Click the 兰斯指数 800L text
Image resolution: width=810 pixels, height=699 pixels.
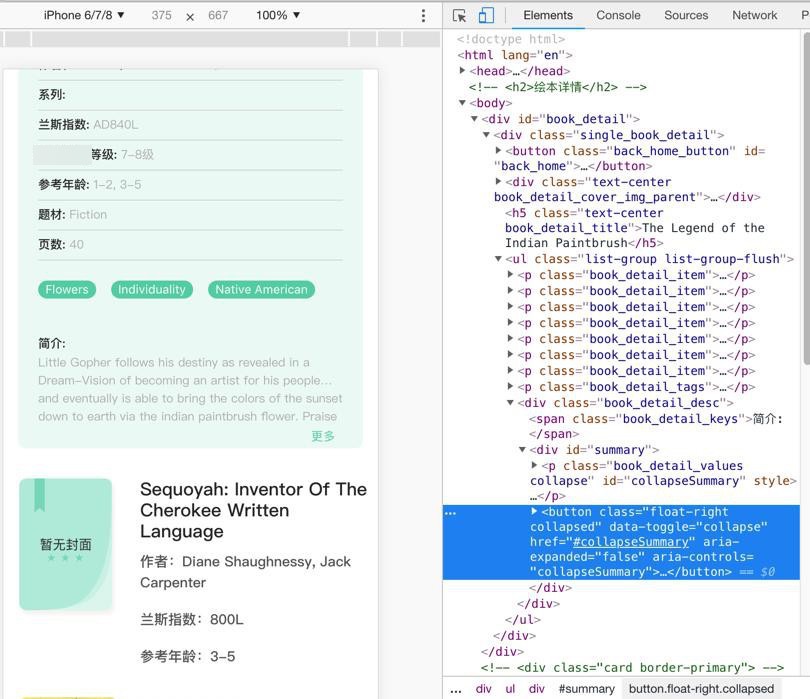[192, 619]
